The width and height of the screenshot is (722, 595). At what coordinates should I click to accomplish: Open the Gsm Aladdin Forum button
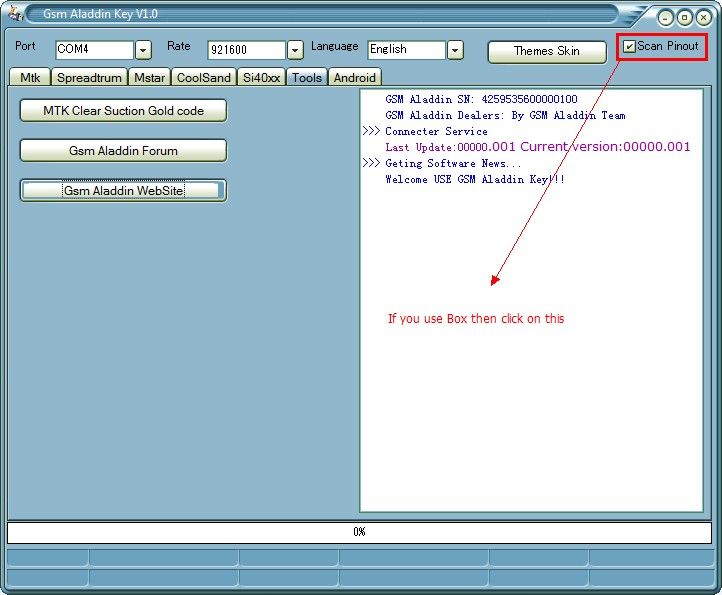pyautogui.click(x=123, y=151)
